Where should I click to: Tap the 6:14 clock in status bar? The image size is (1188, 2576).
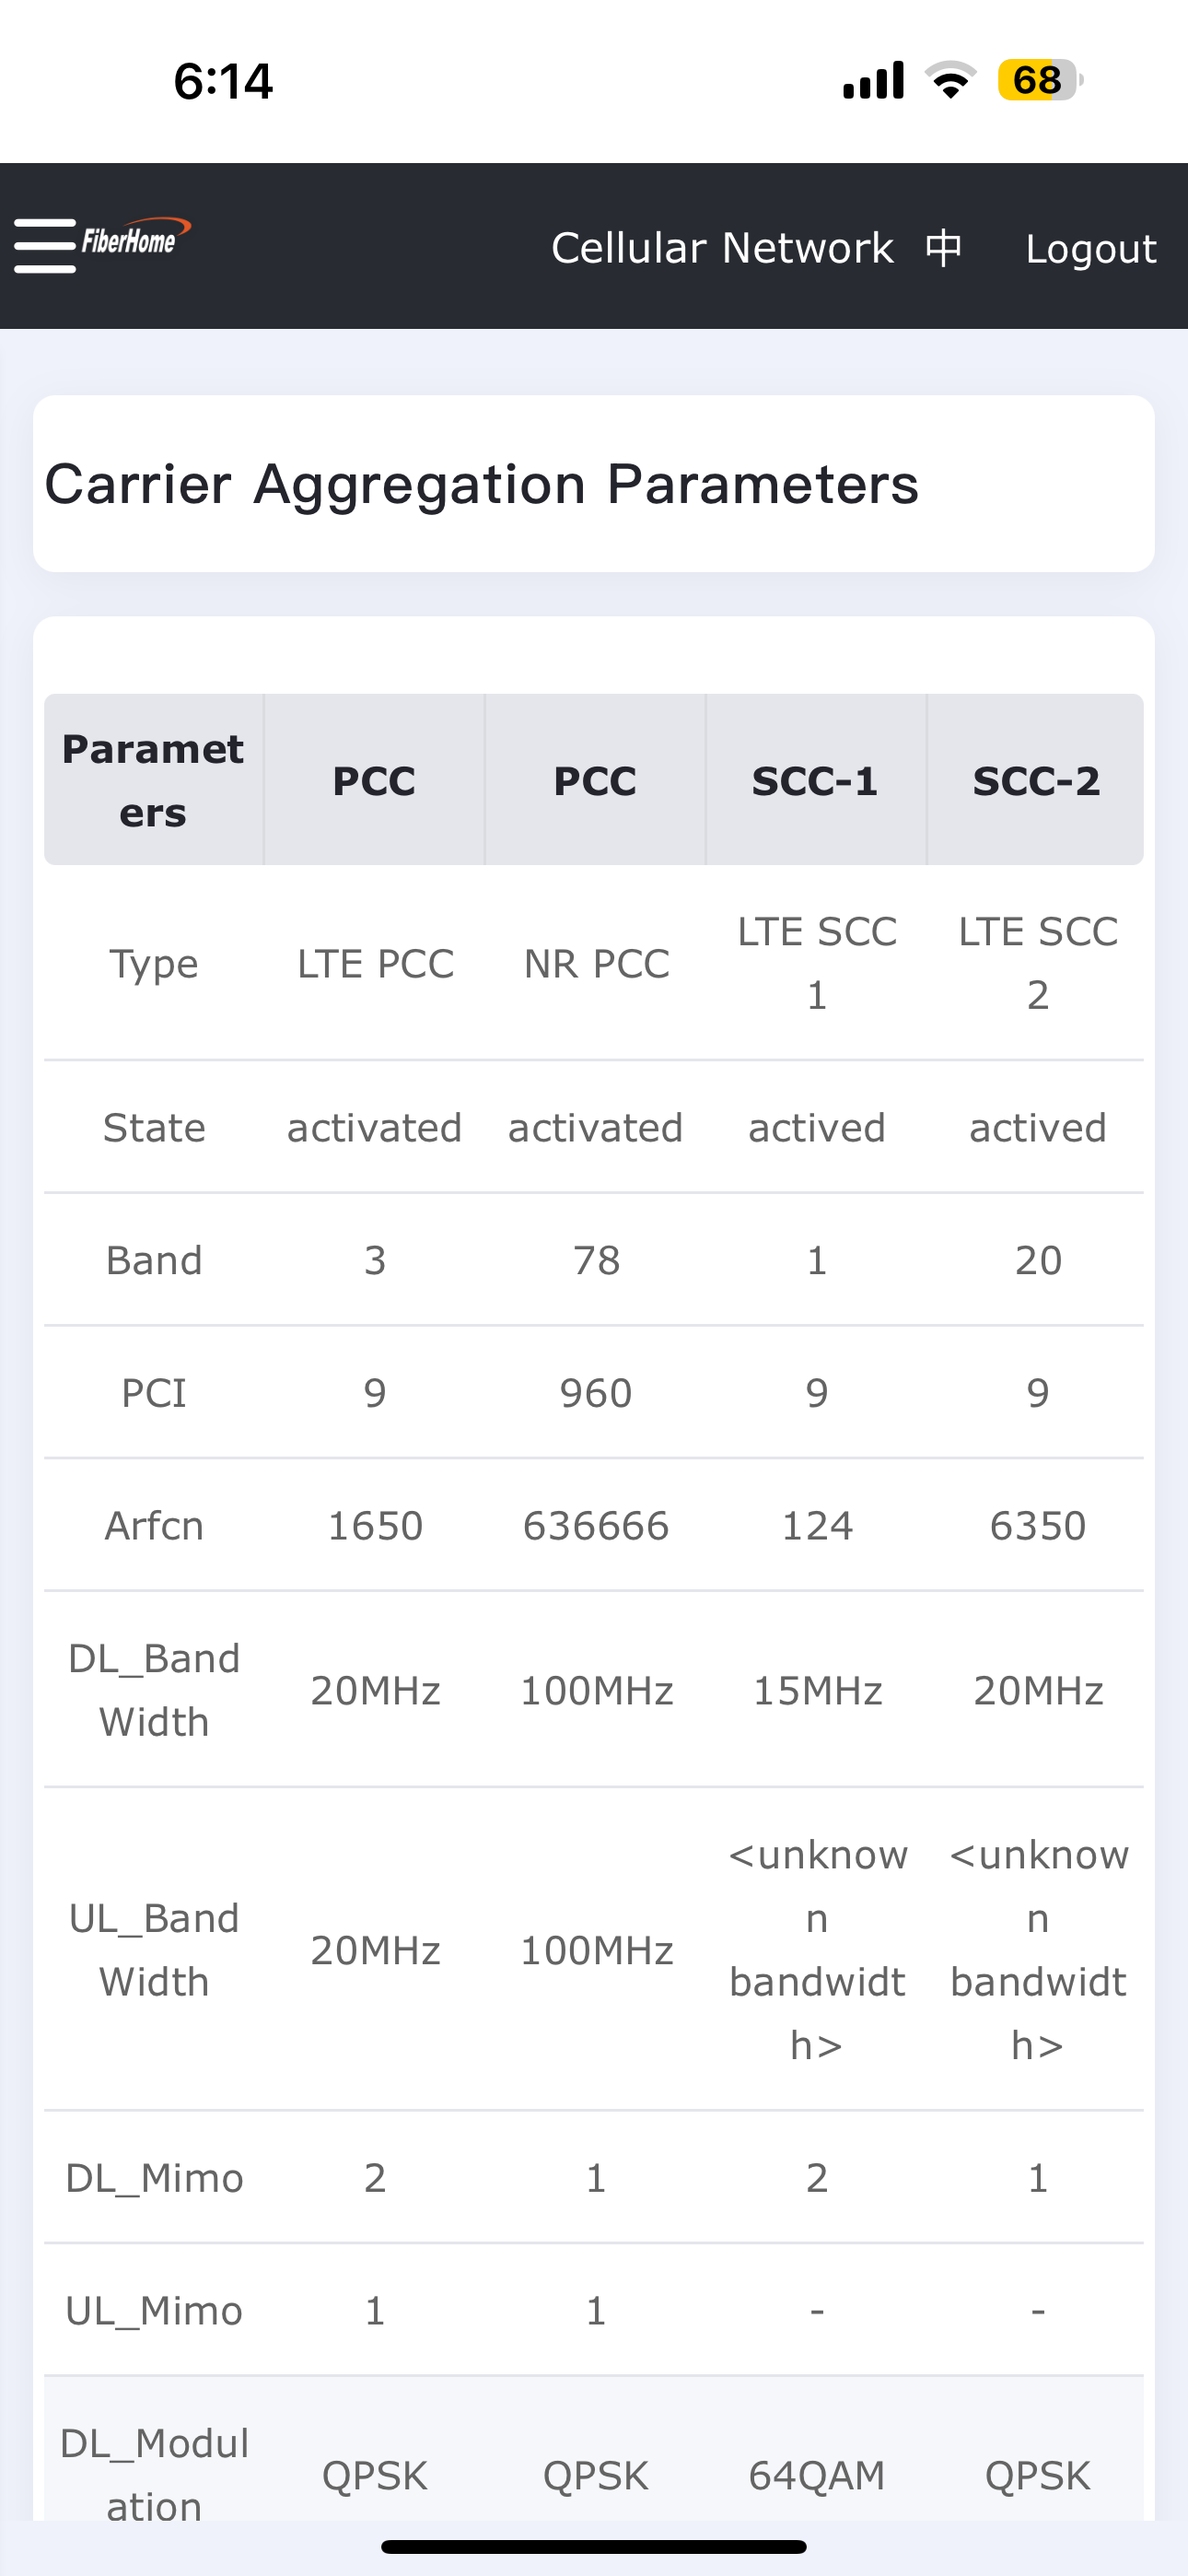pyautogui.click(x=223, y=81)
